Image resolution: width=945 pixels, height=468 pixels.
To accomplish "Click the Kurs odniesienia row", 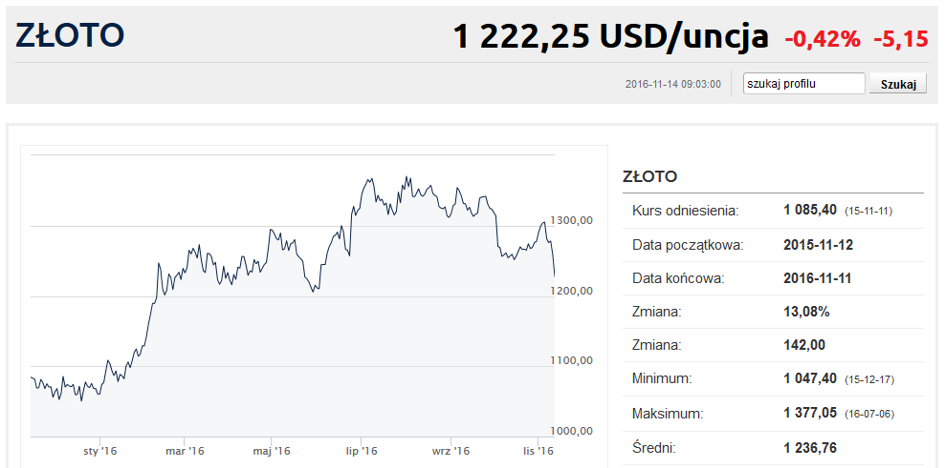I will tap(773, 211).
